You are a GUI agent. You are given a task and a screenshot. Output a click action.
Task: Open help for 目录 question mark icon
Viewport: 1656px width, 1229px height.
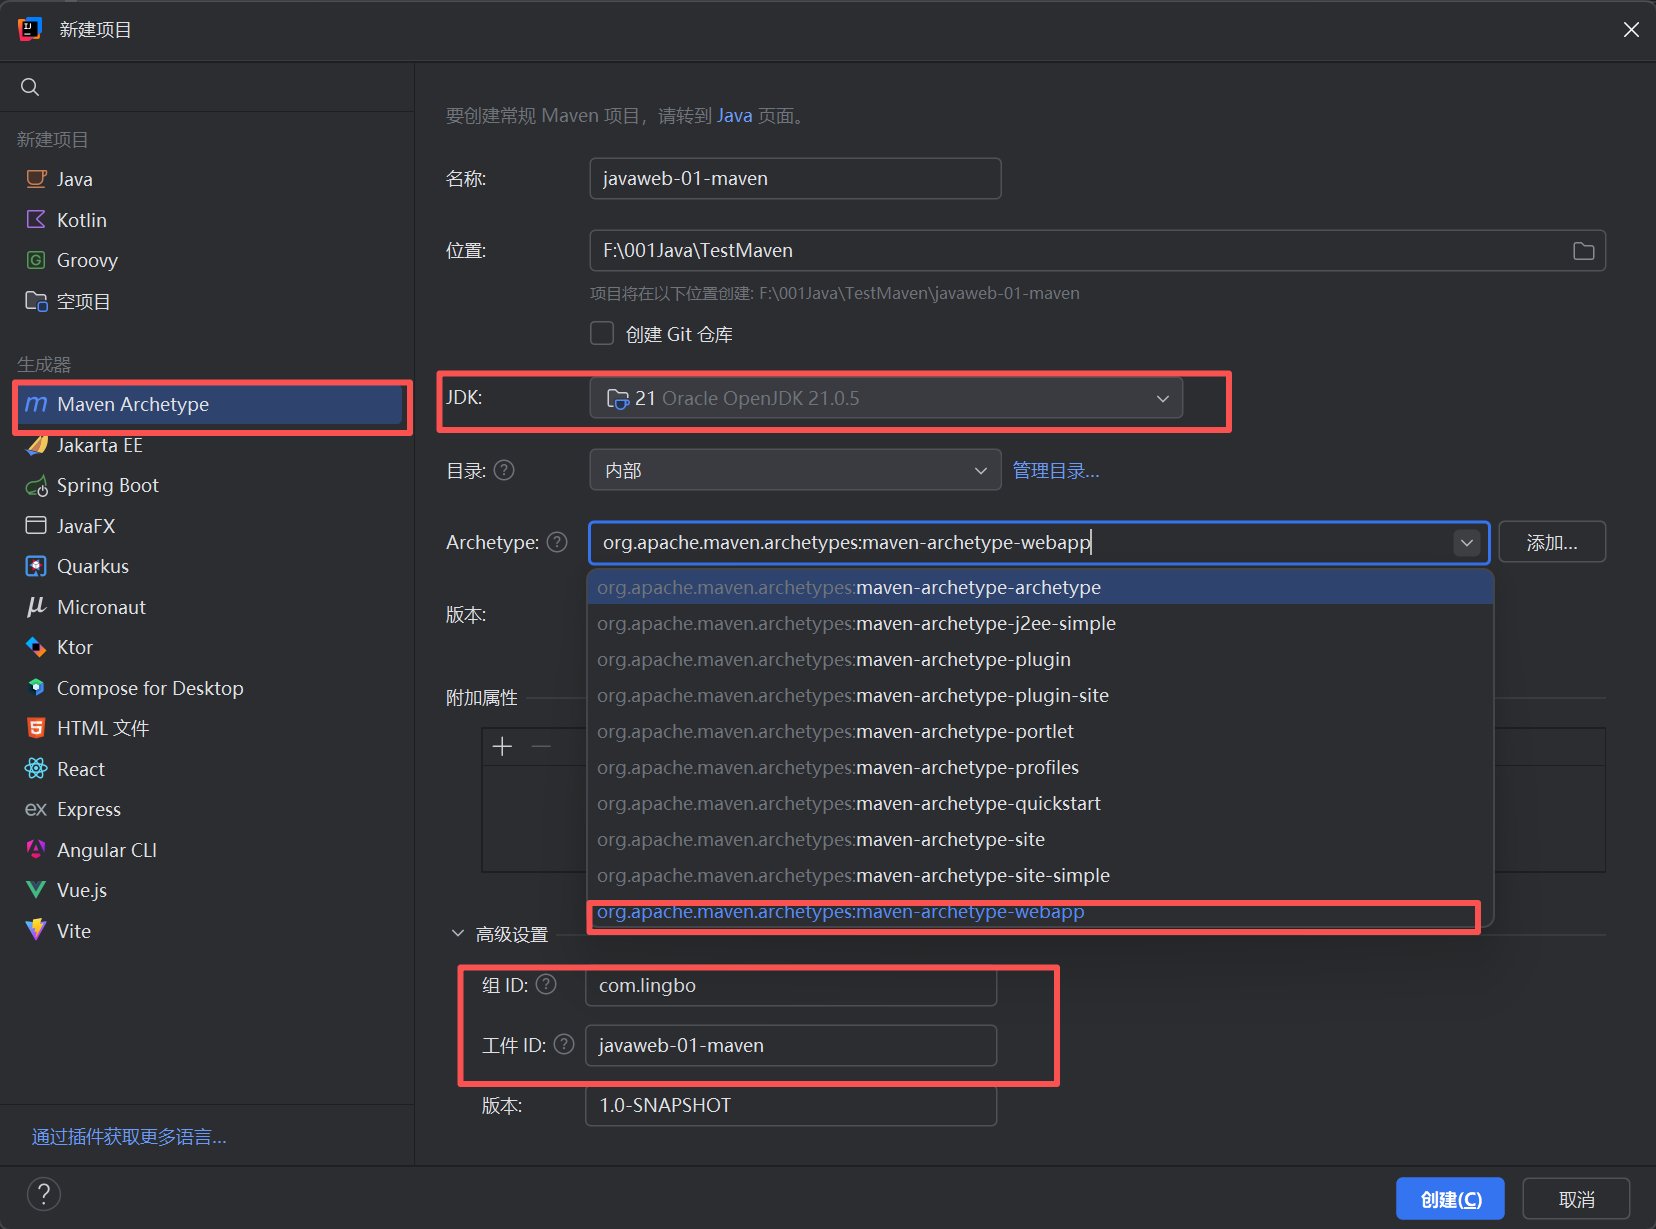pos(505,470)
